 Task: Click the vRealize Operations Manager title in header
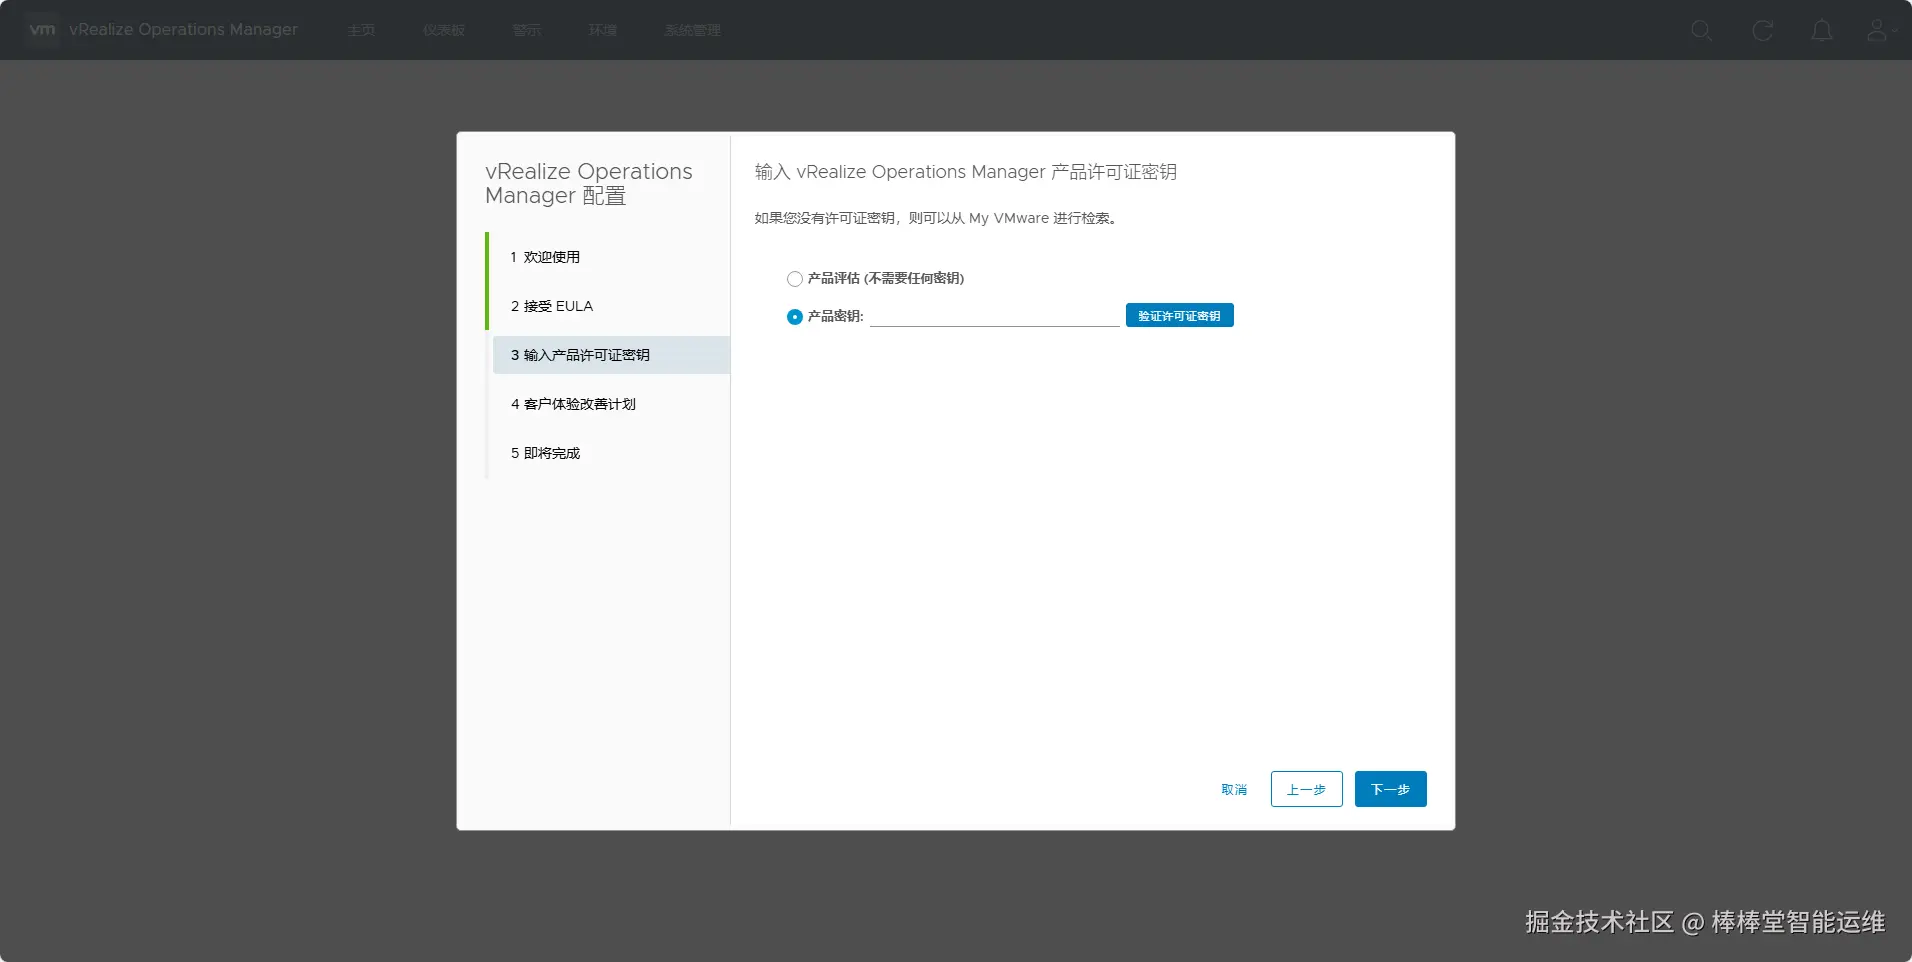(183, 30)
